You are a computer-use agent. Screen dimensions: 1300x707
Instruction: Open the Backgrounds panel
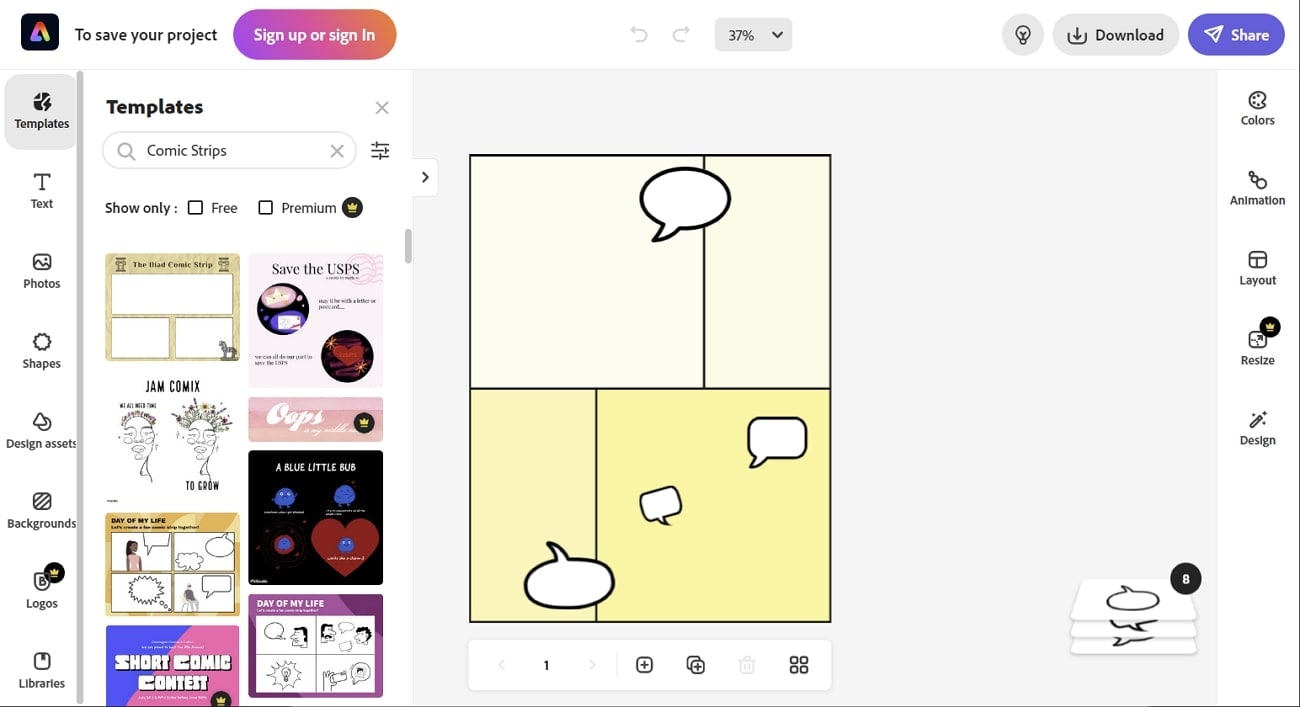pos(41,510)
